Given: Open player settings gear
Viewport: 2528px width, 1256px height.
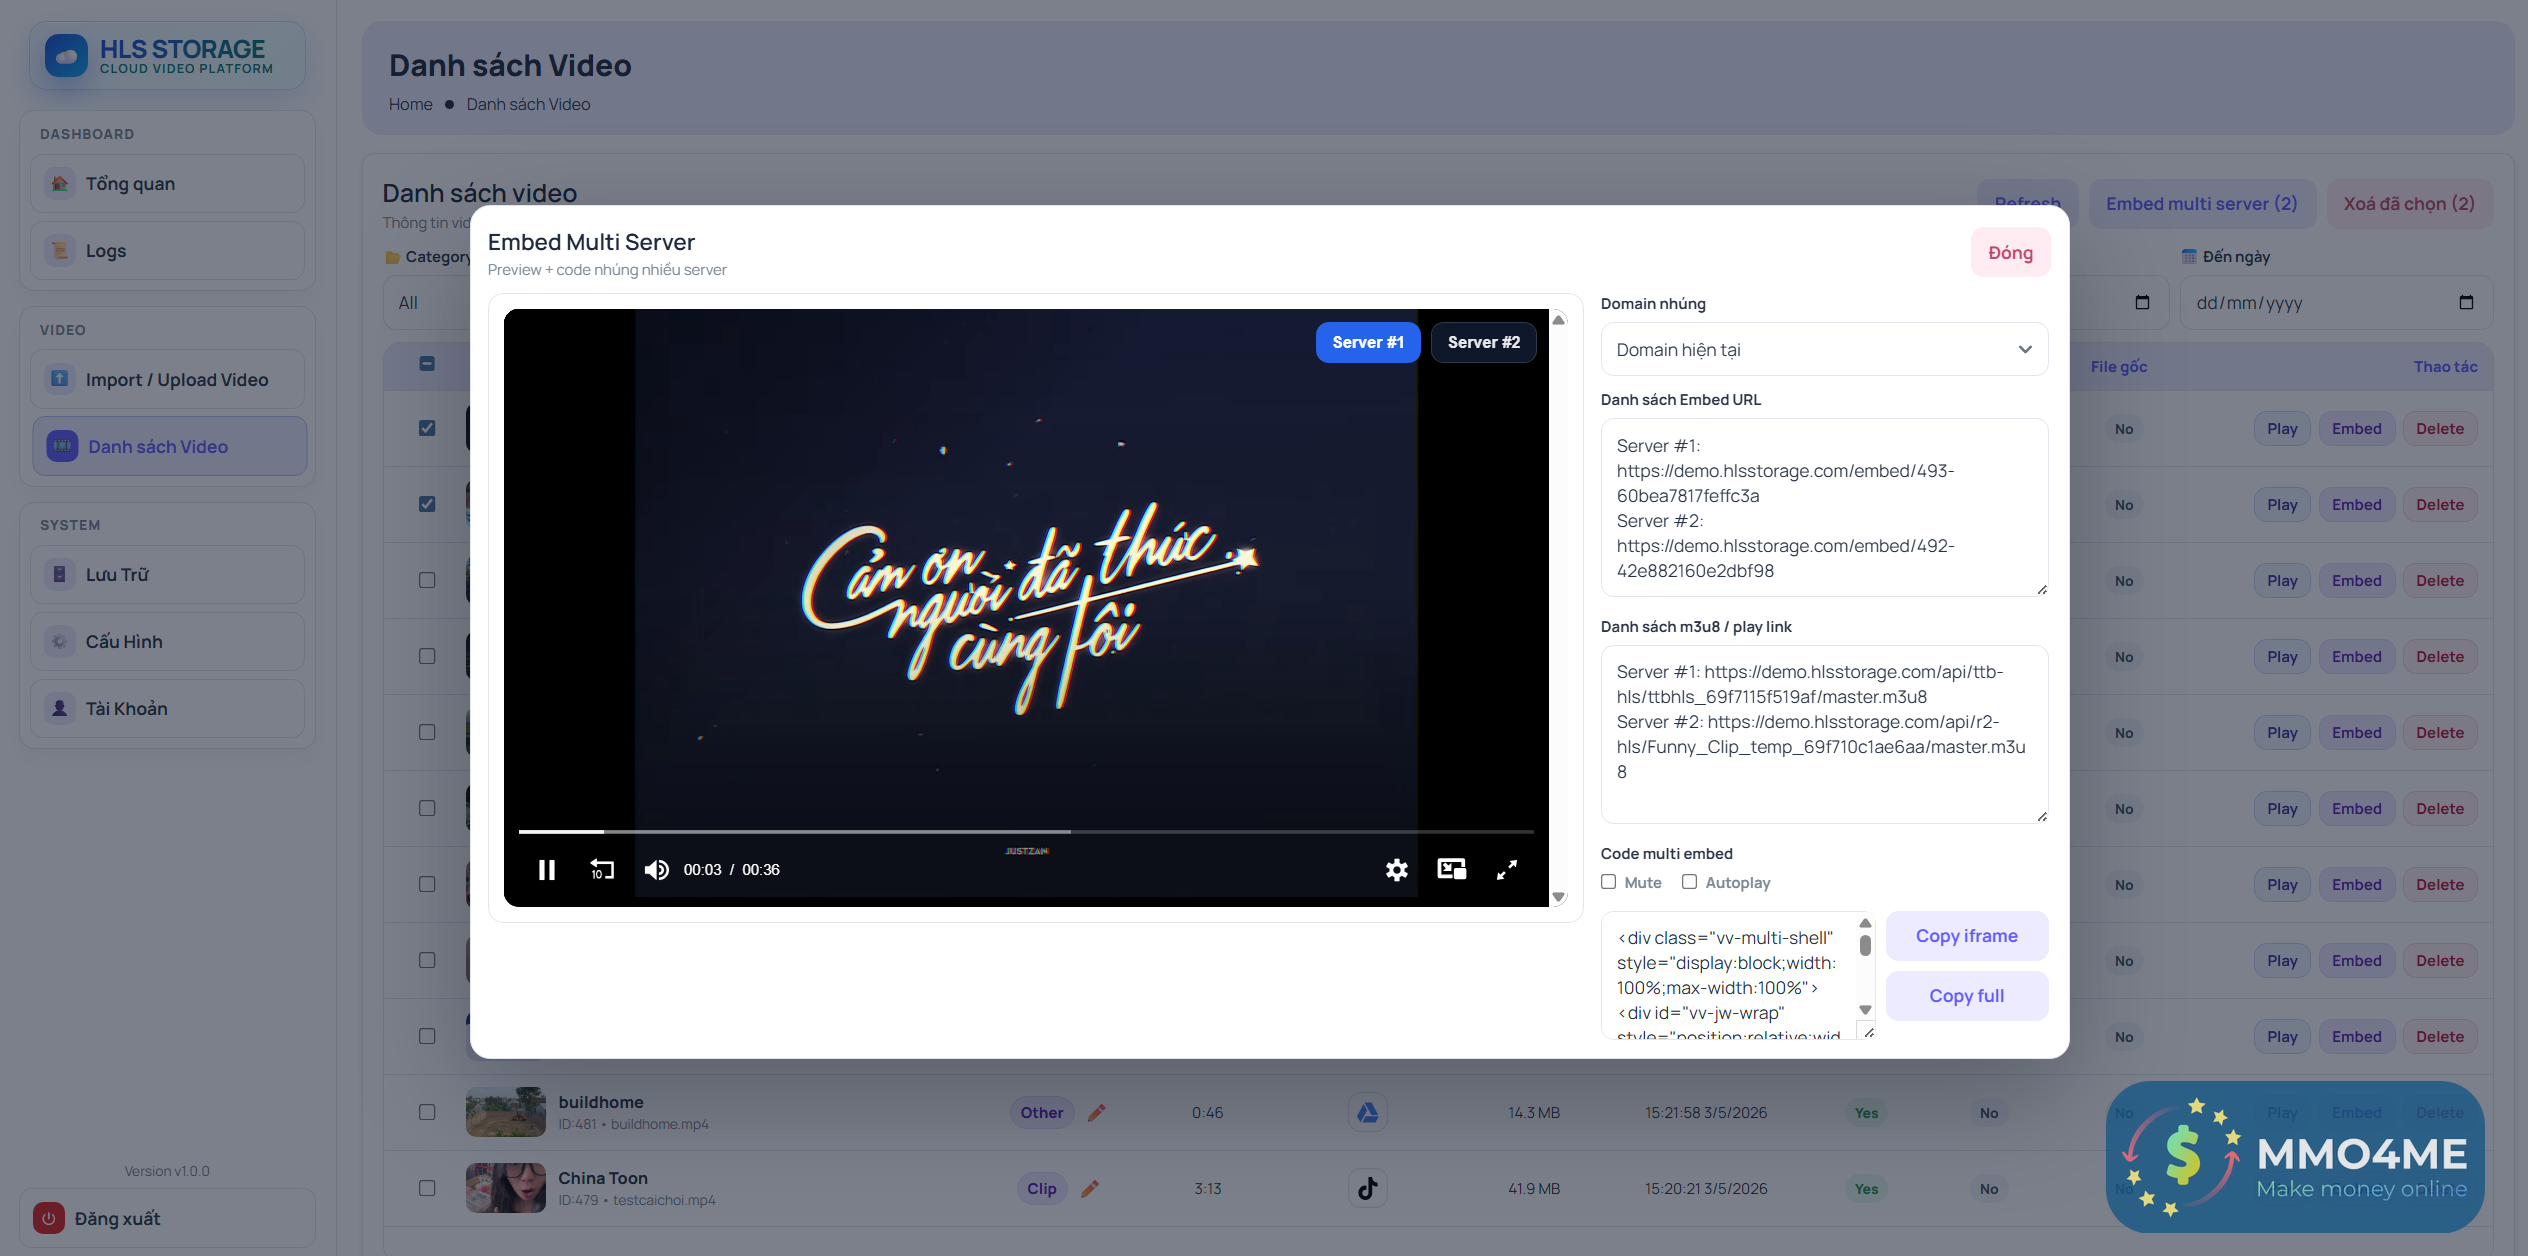Looking at the screenshot, I should click(x=1397, y=869).
